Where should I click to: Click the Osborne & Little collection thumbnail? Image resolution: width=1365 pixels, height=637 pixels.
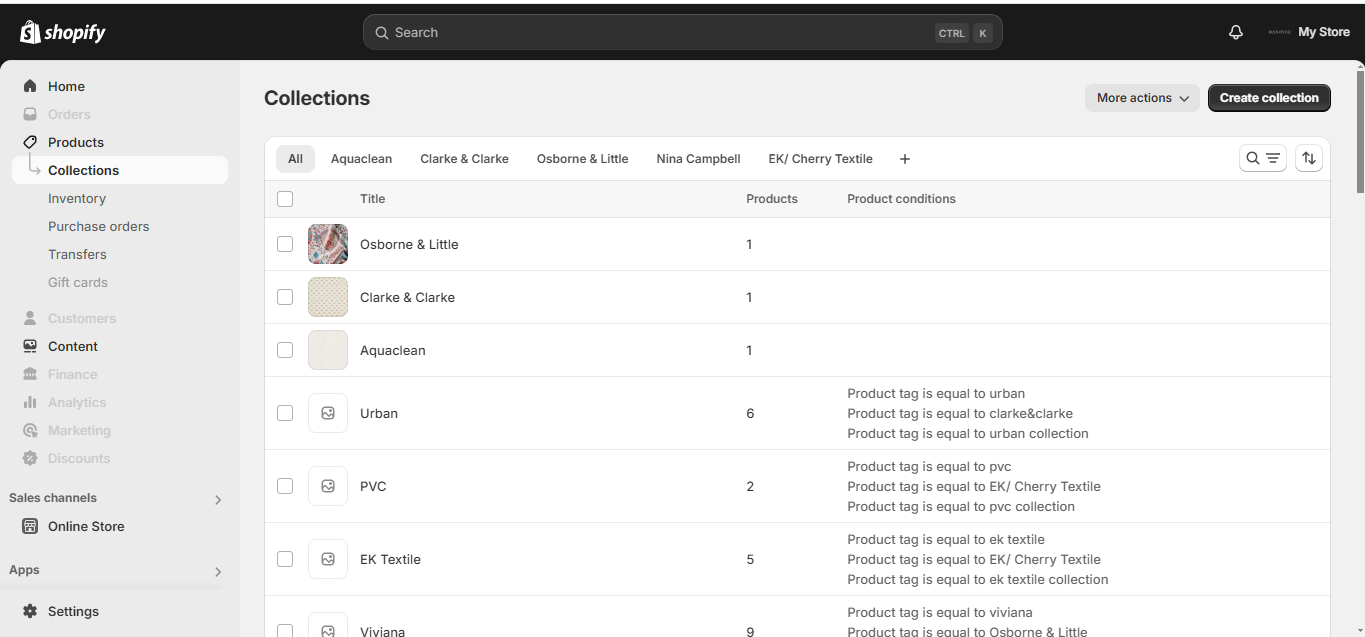tap(328, 244)
